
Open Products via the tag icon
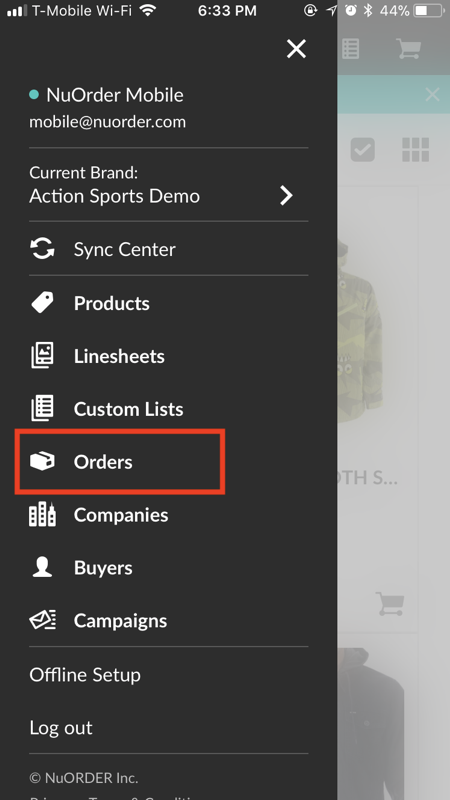42,303
